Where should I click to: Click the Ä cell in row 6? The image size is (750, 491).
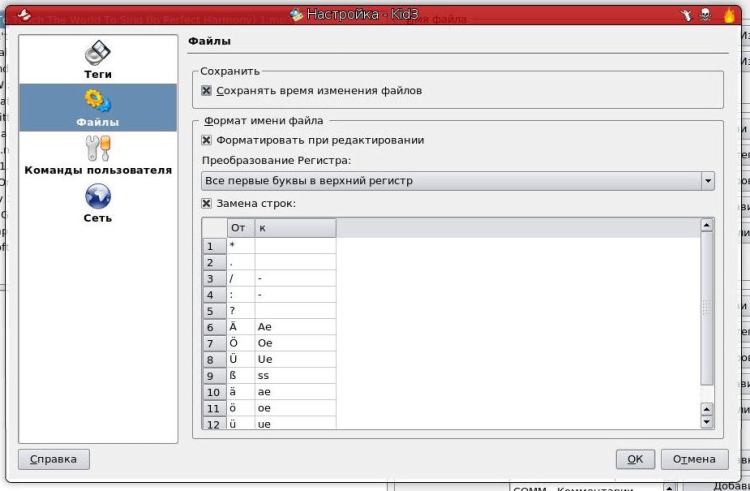point(241,327)
